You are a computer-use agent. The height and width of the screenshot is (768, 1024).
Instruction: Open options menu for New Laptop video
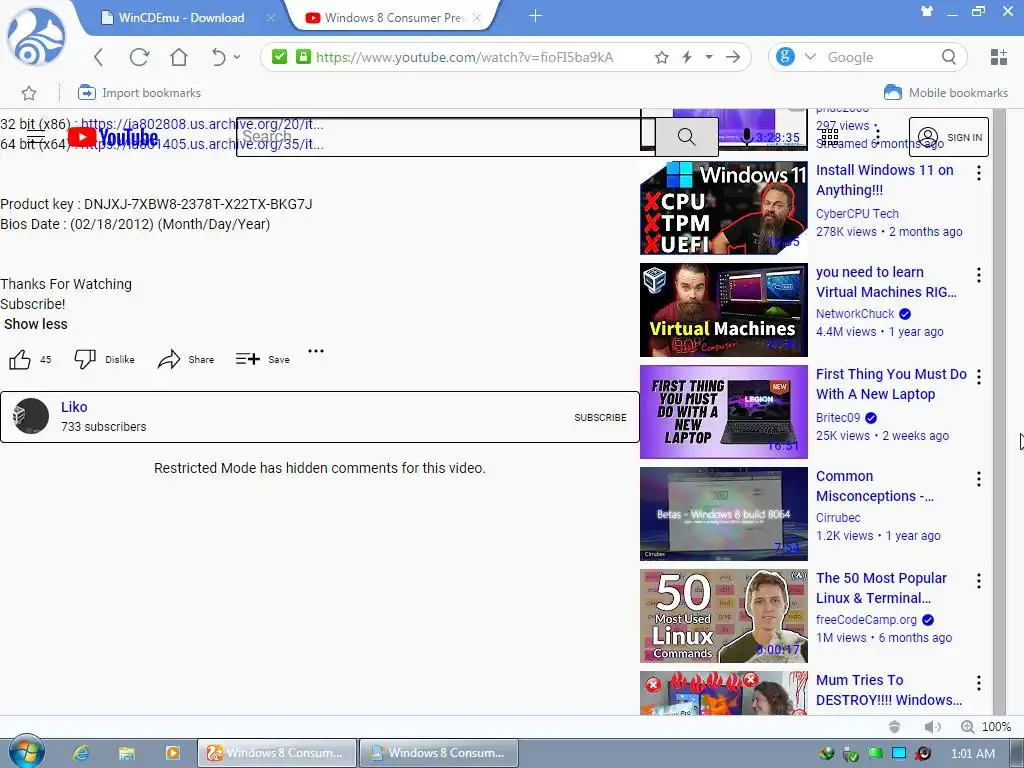[978, 377]
